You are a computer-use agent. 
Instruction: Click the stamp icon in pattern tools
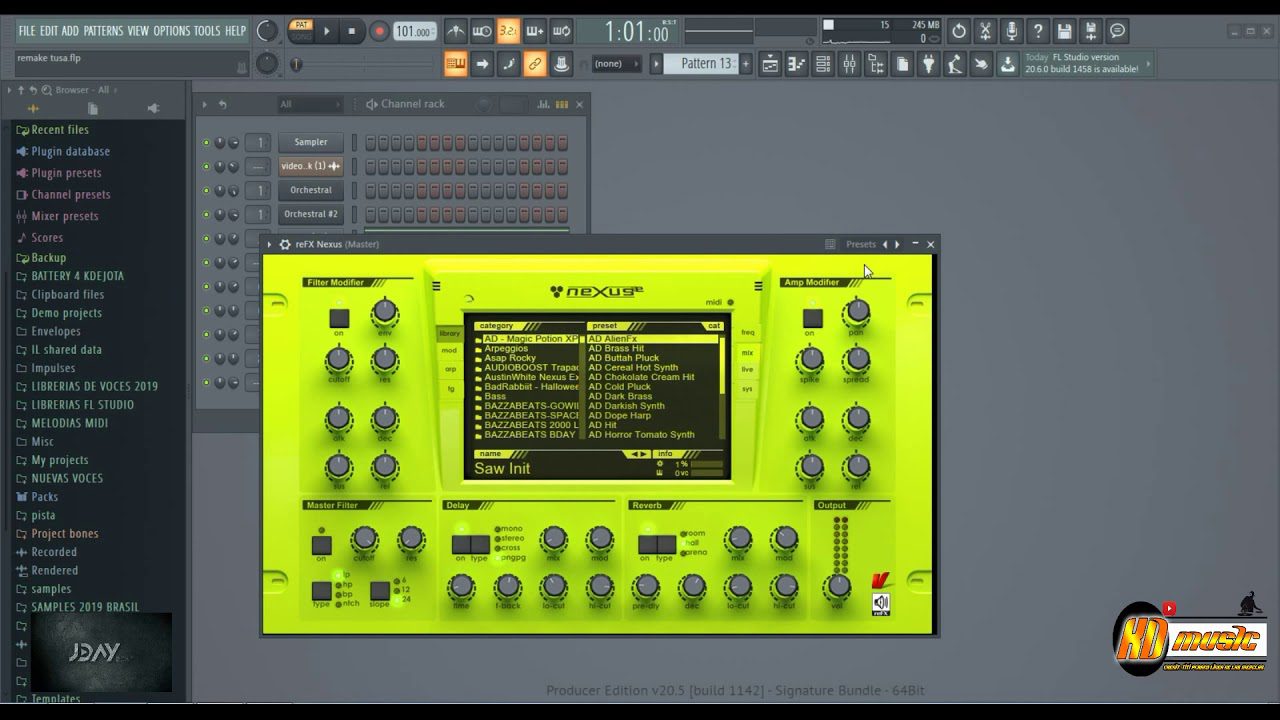pos(561,65)
